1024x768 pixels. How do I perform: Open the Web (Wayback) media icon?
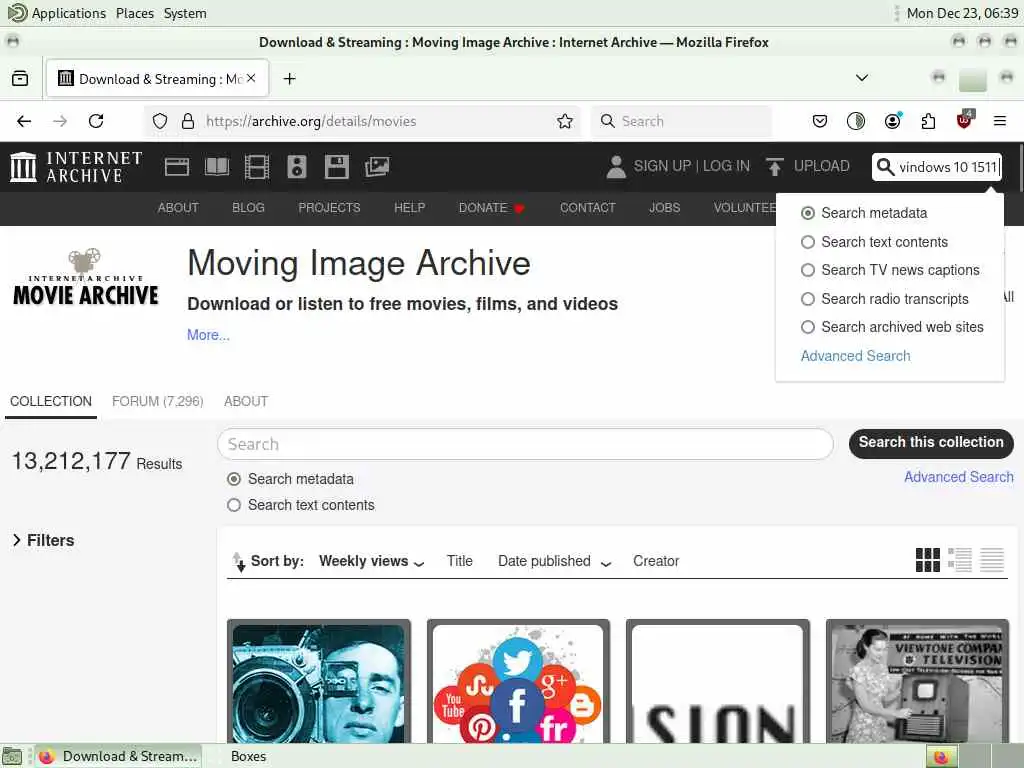pyautogui.click(x=177, y=167)
